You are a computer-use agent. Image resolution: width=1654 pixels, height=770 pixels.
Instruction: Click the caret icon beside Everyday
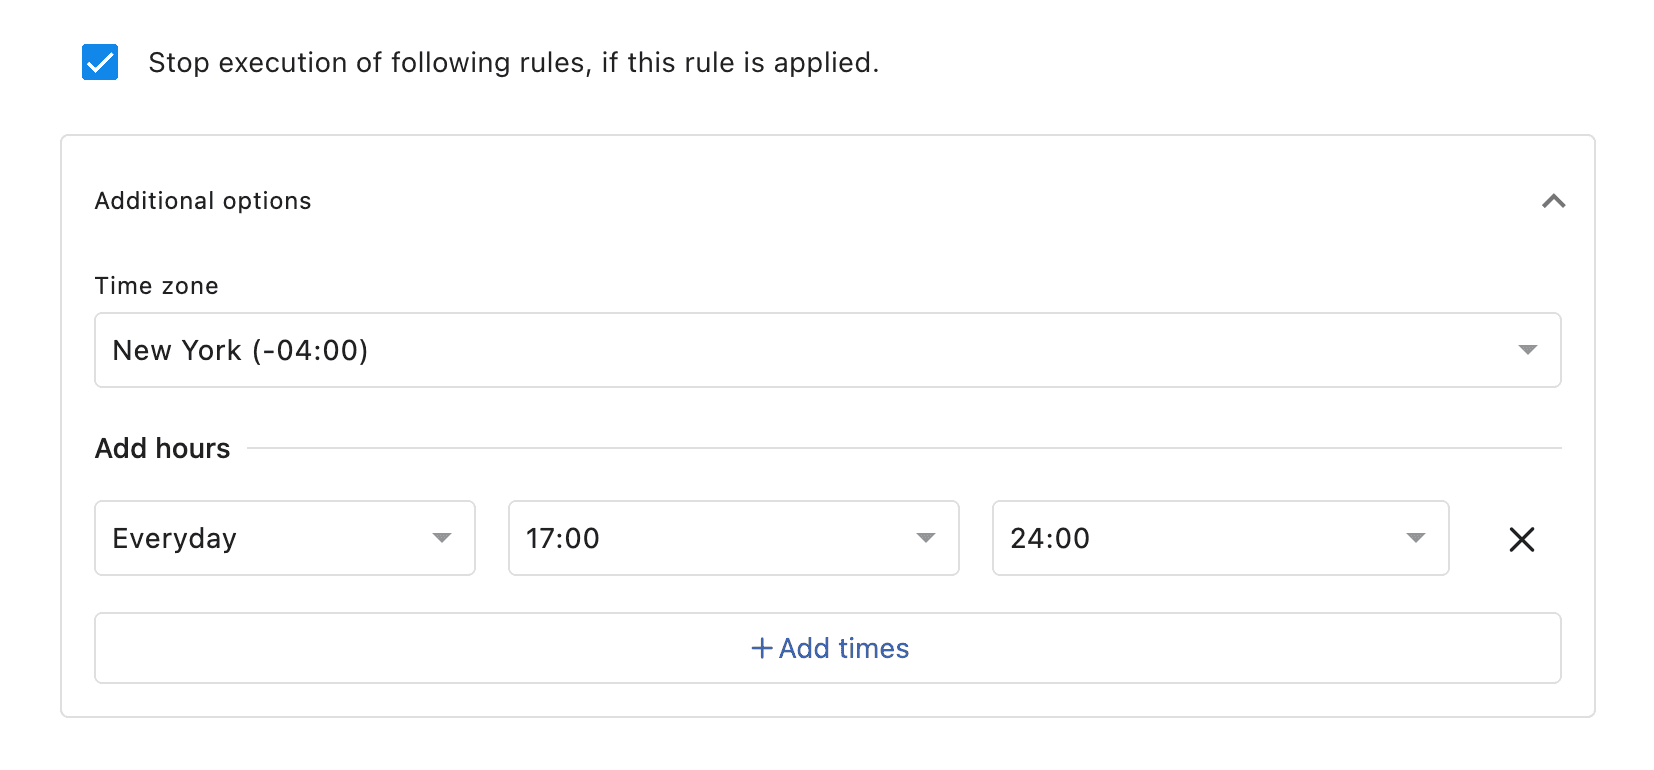coord(441,538)
